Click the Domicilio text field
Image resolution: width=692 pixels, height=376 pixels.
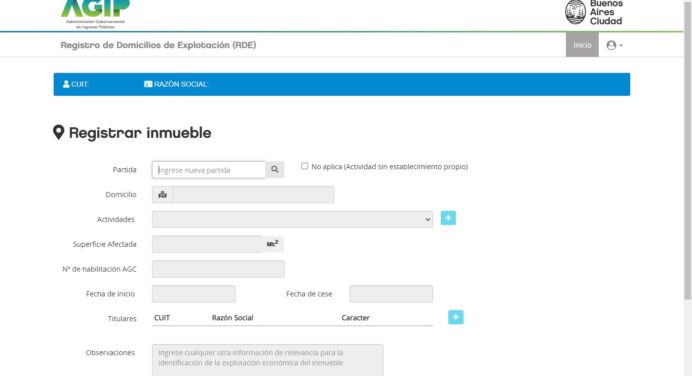pos(253,195)
